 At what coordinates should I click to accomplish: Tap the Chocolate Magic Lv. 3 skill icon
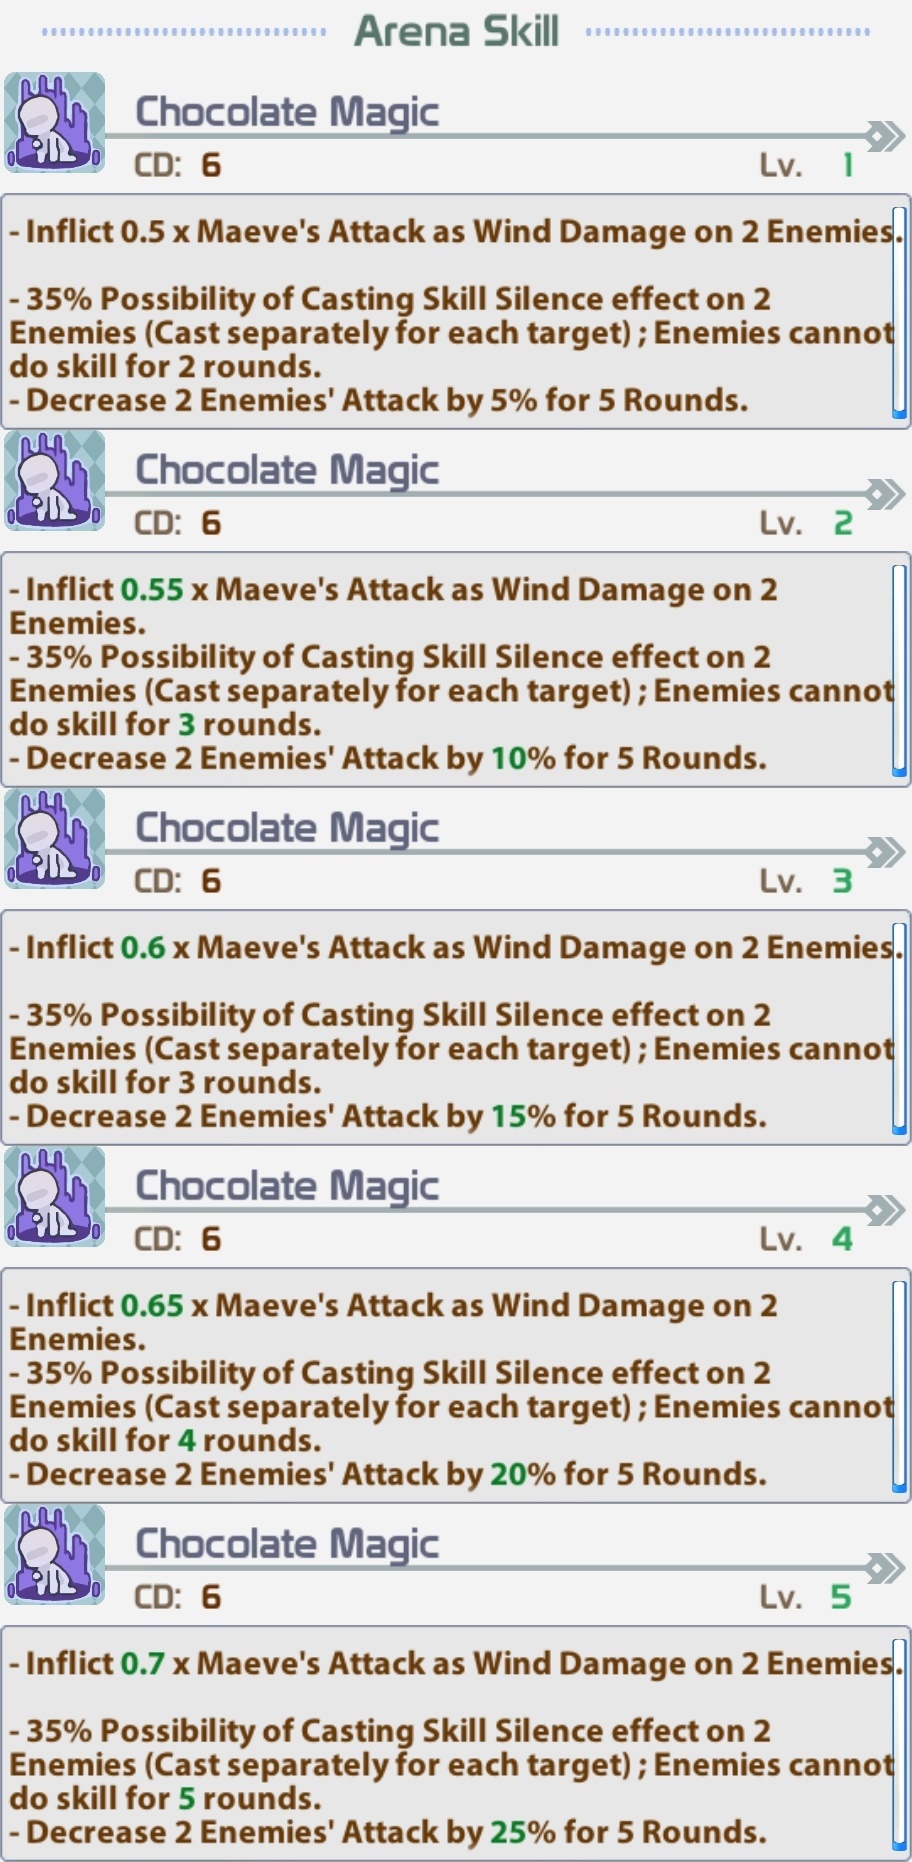(x=55, y=838)
